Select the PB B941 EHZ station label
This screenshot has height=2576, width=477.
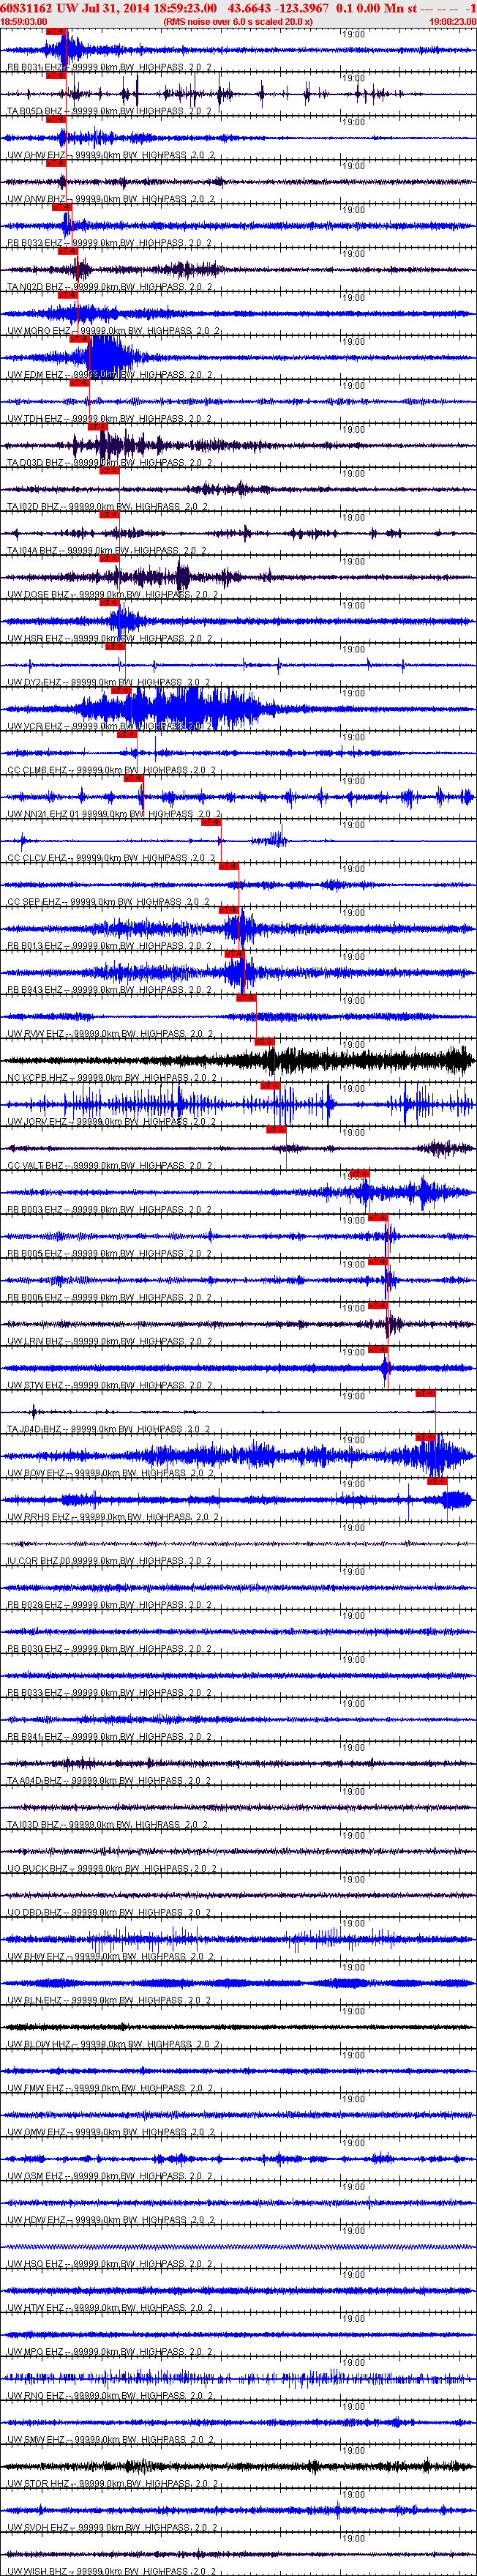(x=109, y=1738)
